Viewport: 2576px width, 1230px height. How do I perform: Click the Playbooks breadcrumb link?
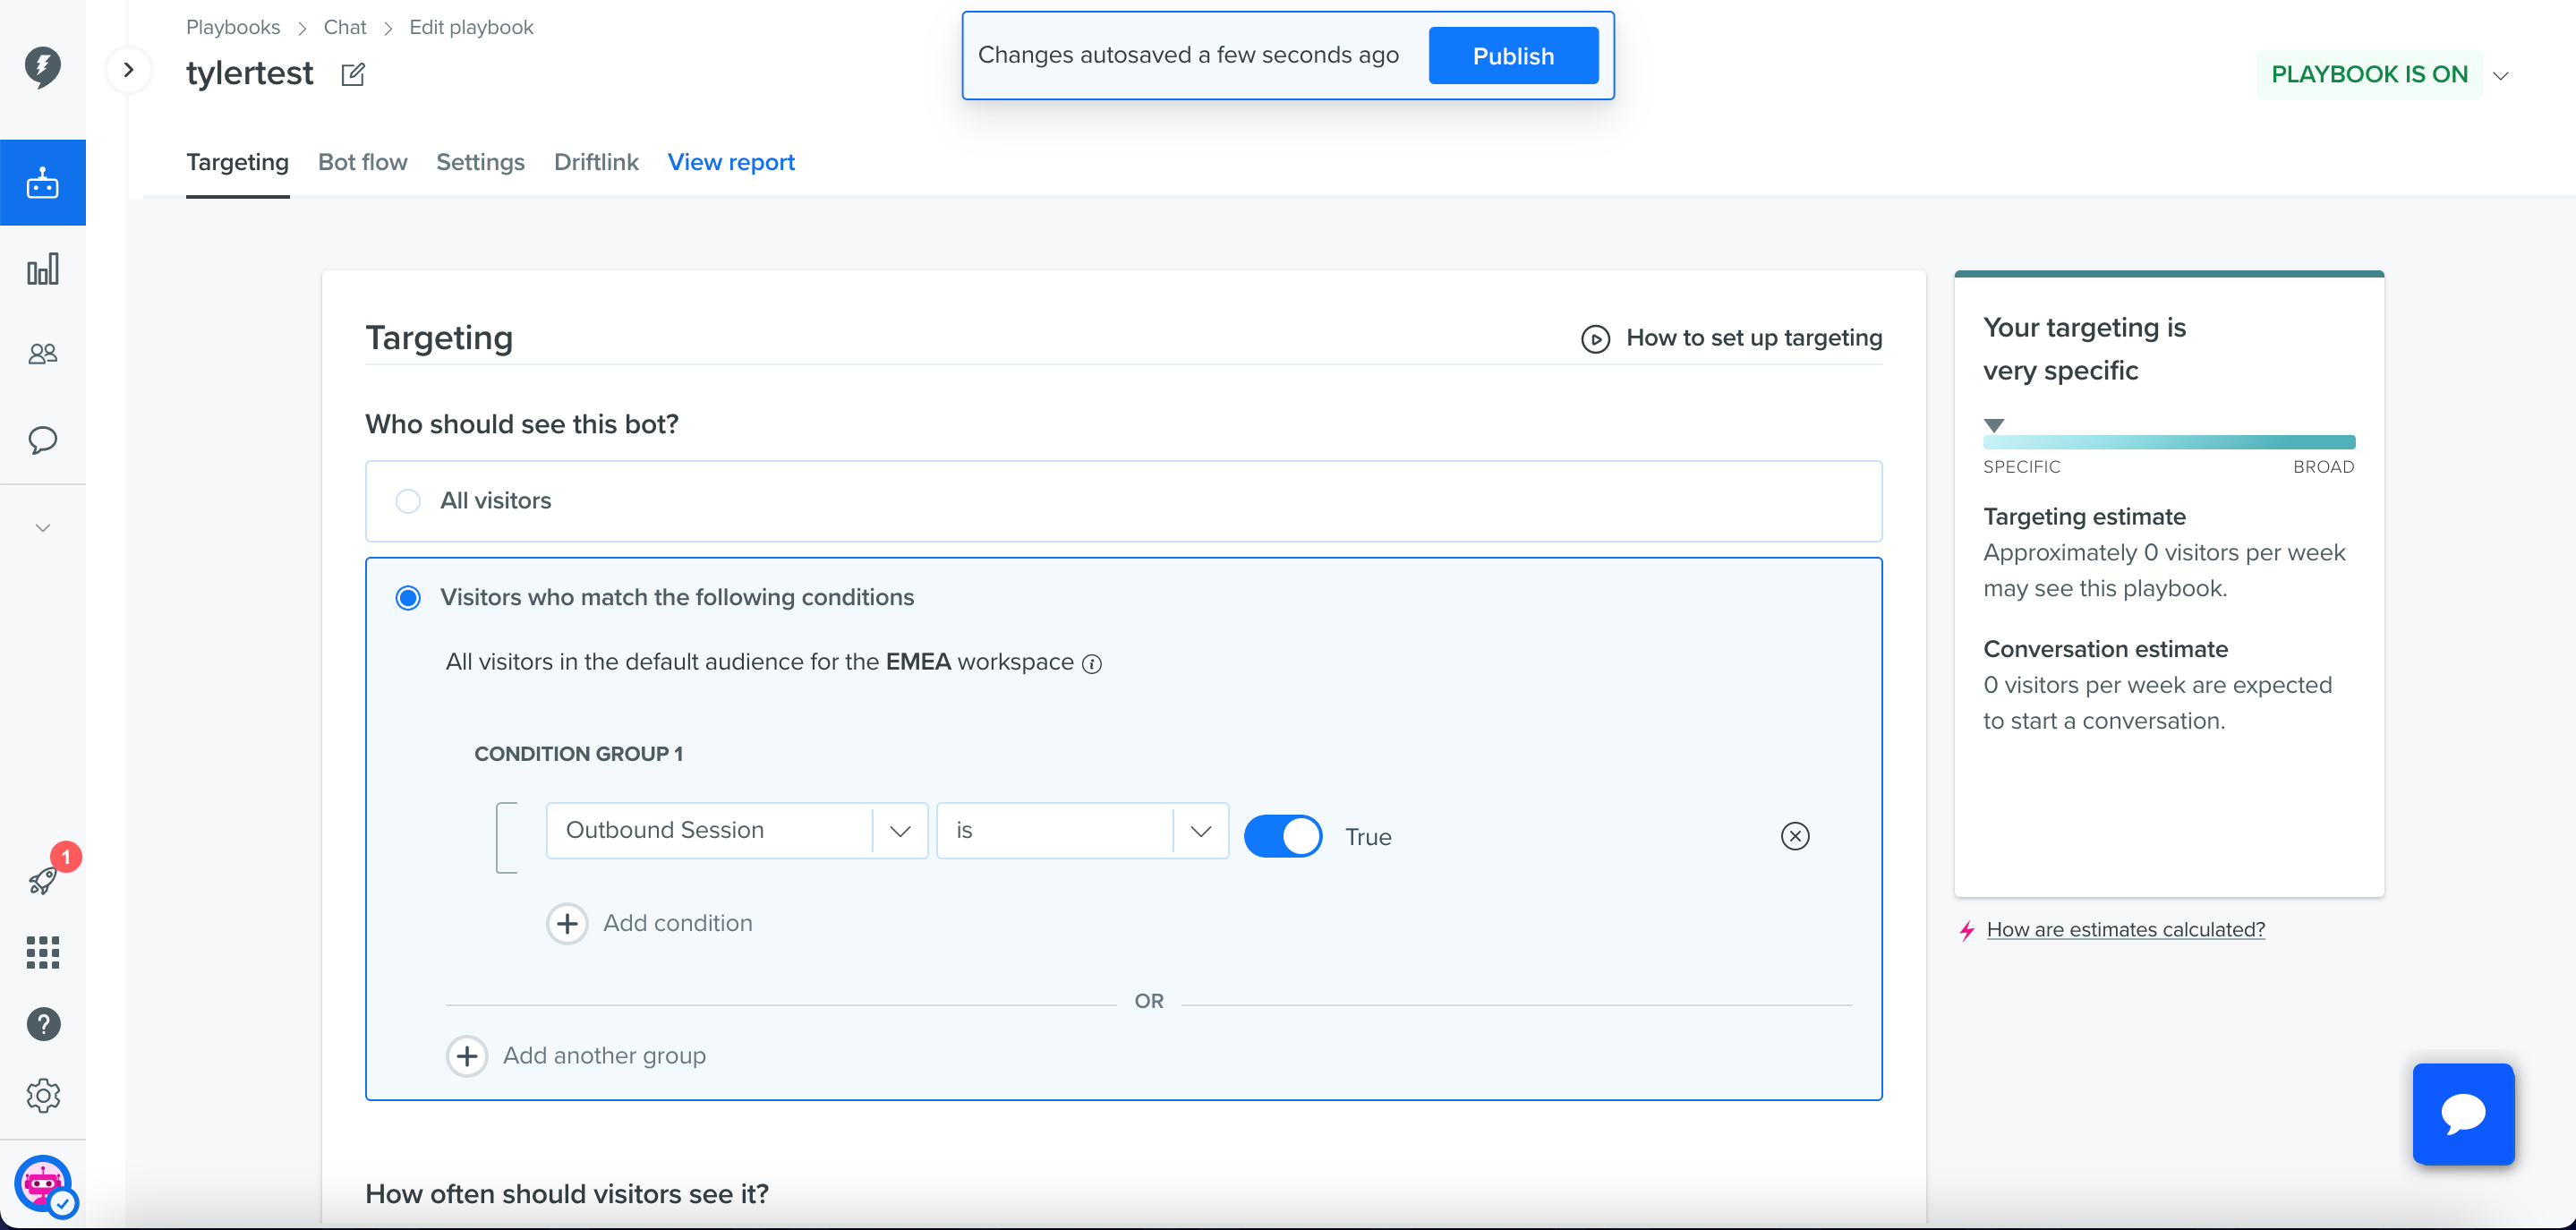[233, 28]
